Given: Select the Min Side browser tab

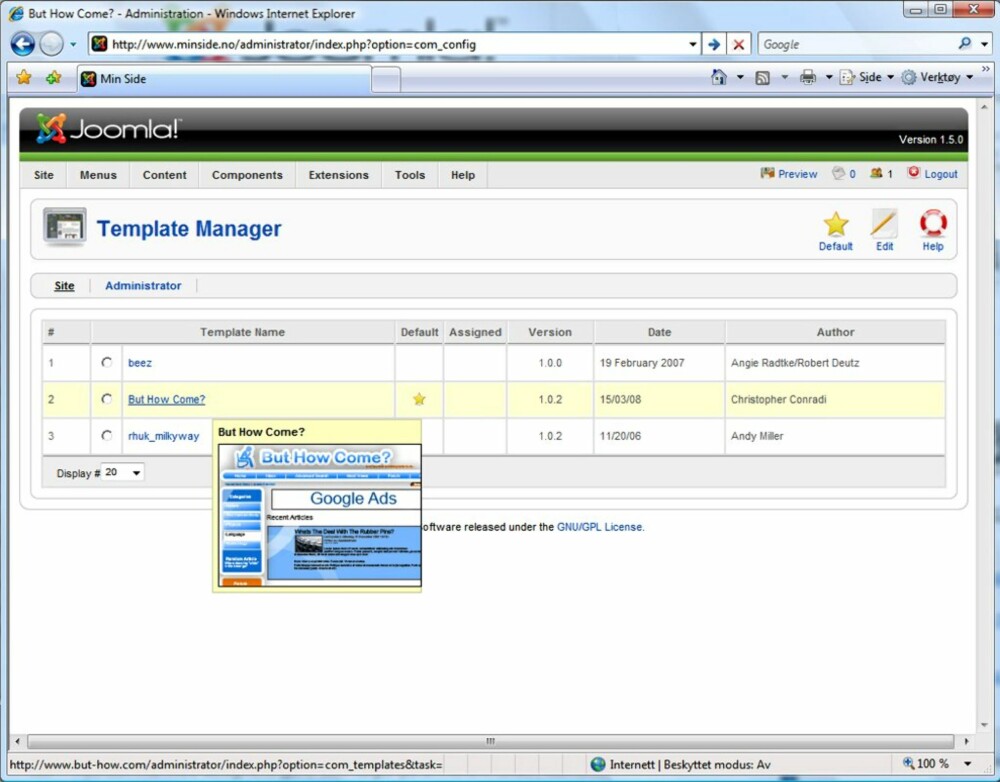Looking at the screenshot, I should (223, 78).
